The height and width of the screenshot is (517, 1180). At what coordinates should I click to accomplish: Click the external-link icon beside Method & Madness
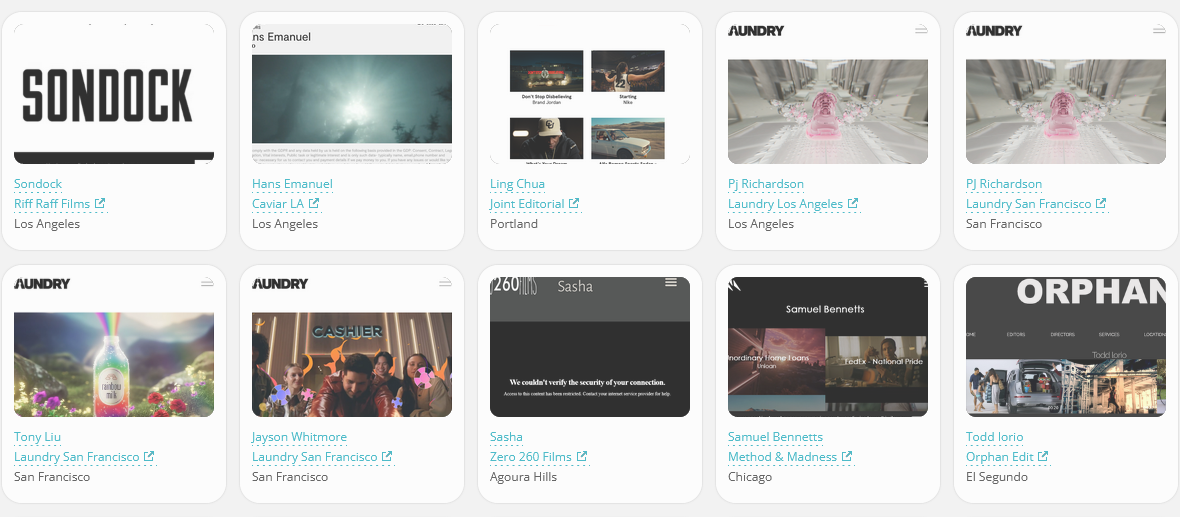[x=847, y=457]
